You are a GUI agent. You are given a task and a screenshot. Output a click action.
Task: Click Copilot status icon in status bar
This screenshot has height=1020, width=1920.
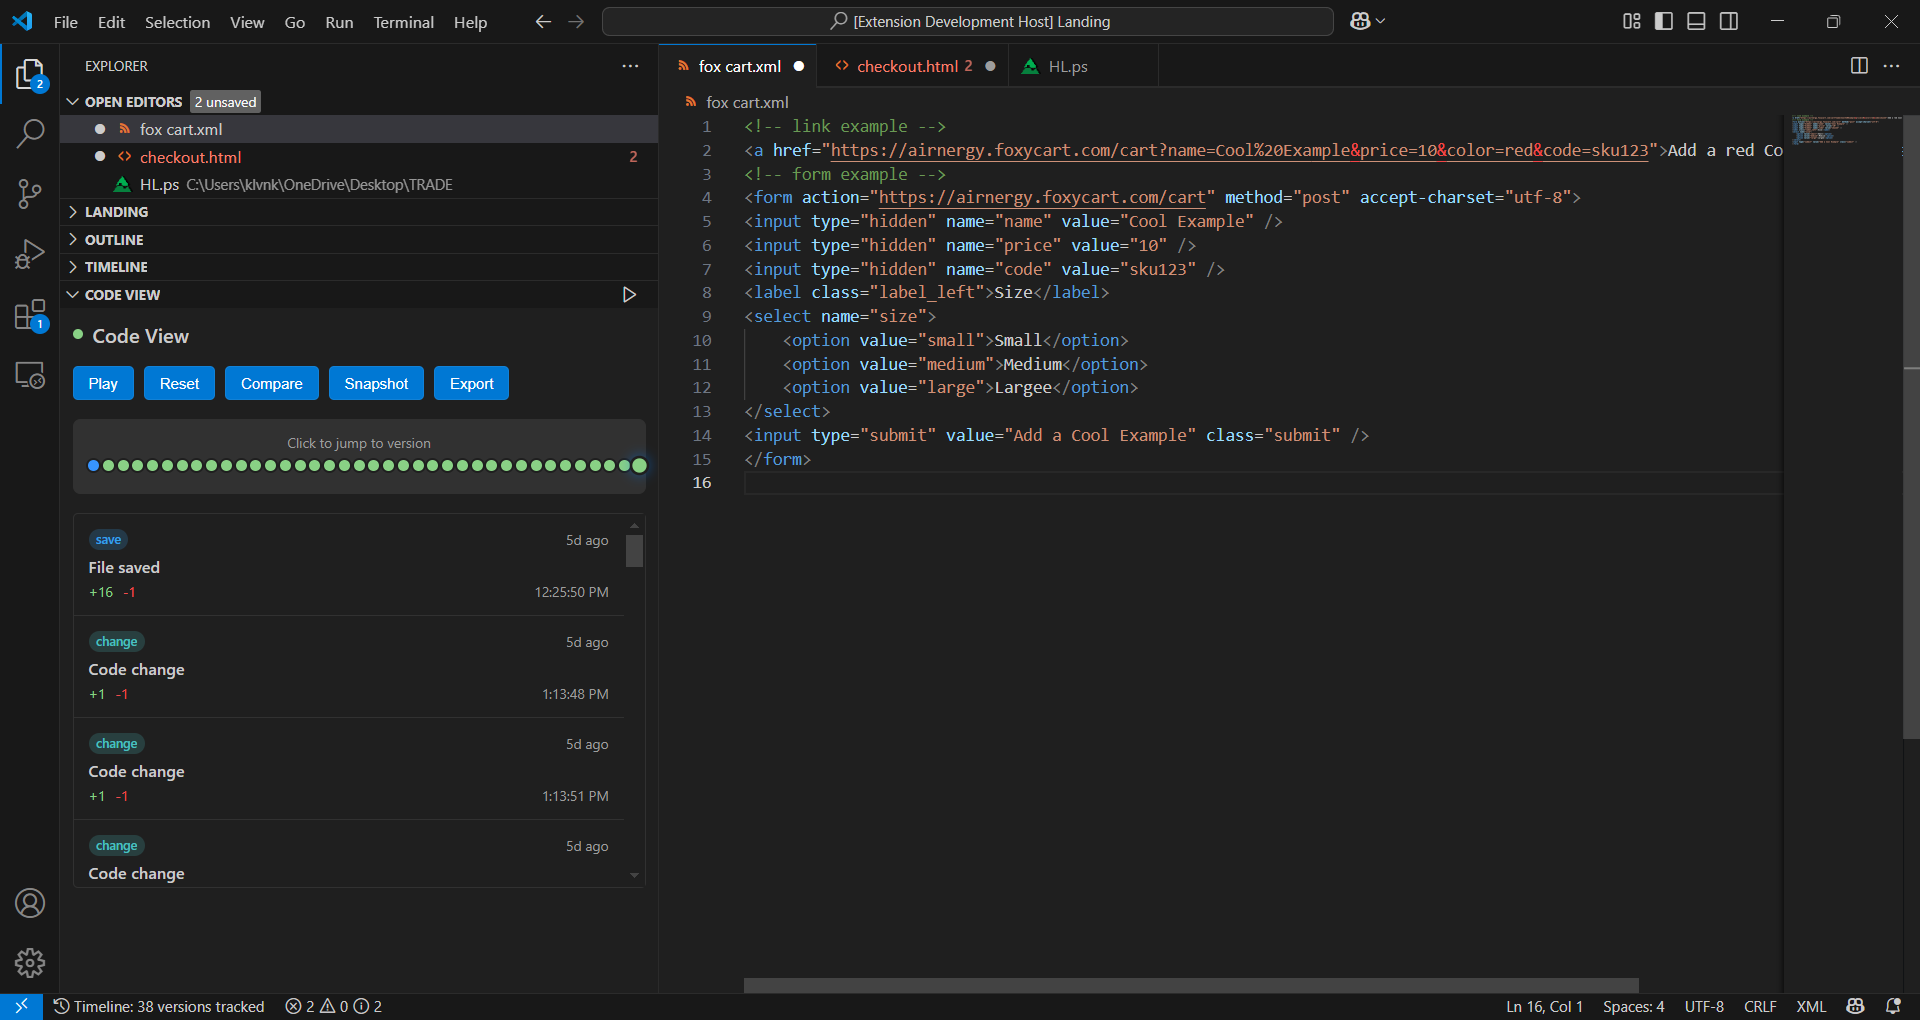[1856, 1006]
